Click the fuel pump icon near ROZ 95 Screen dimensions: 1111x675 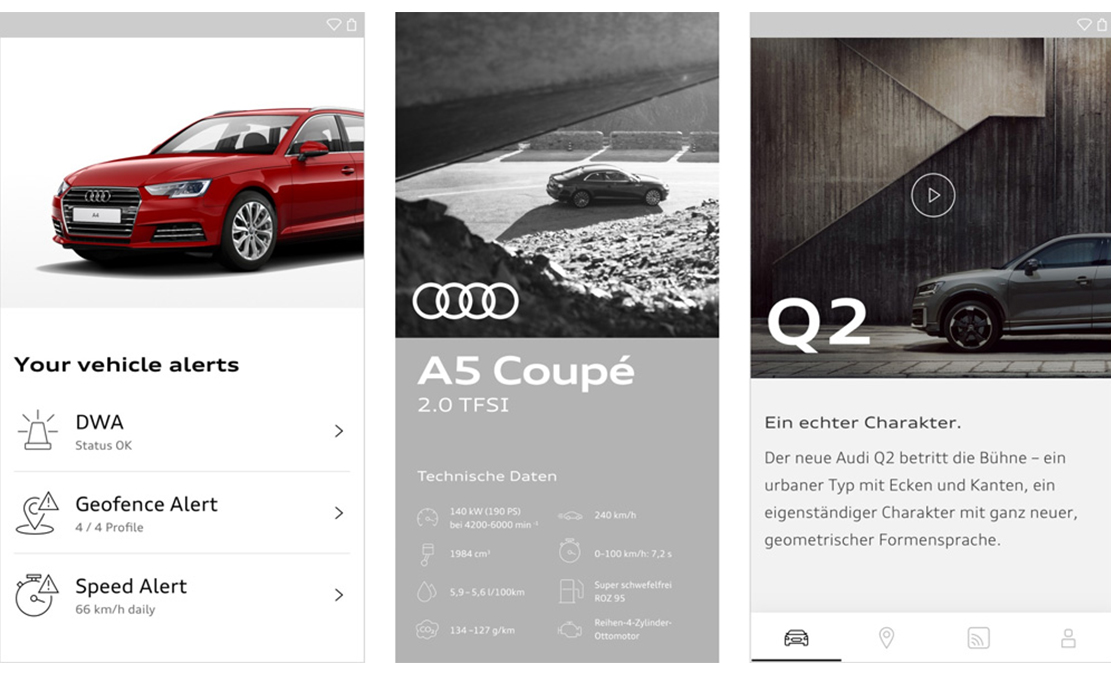coord(570,591)
